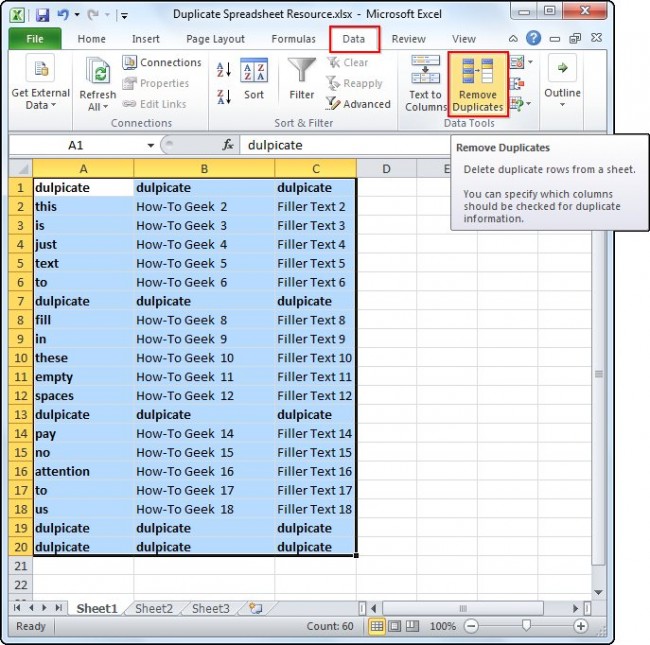Expand the What-If Analysis dropdown arrow
The width and height of the screenshot is (650, 645).
point(528,104)
